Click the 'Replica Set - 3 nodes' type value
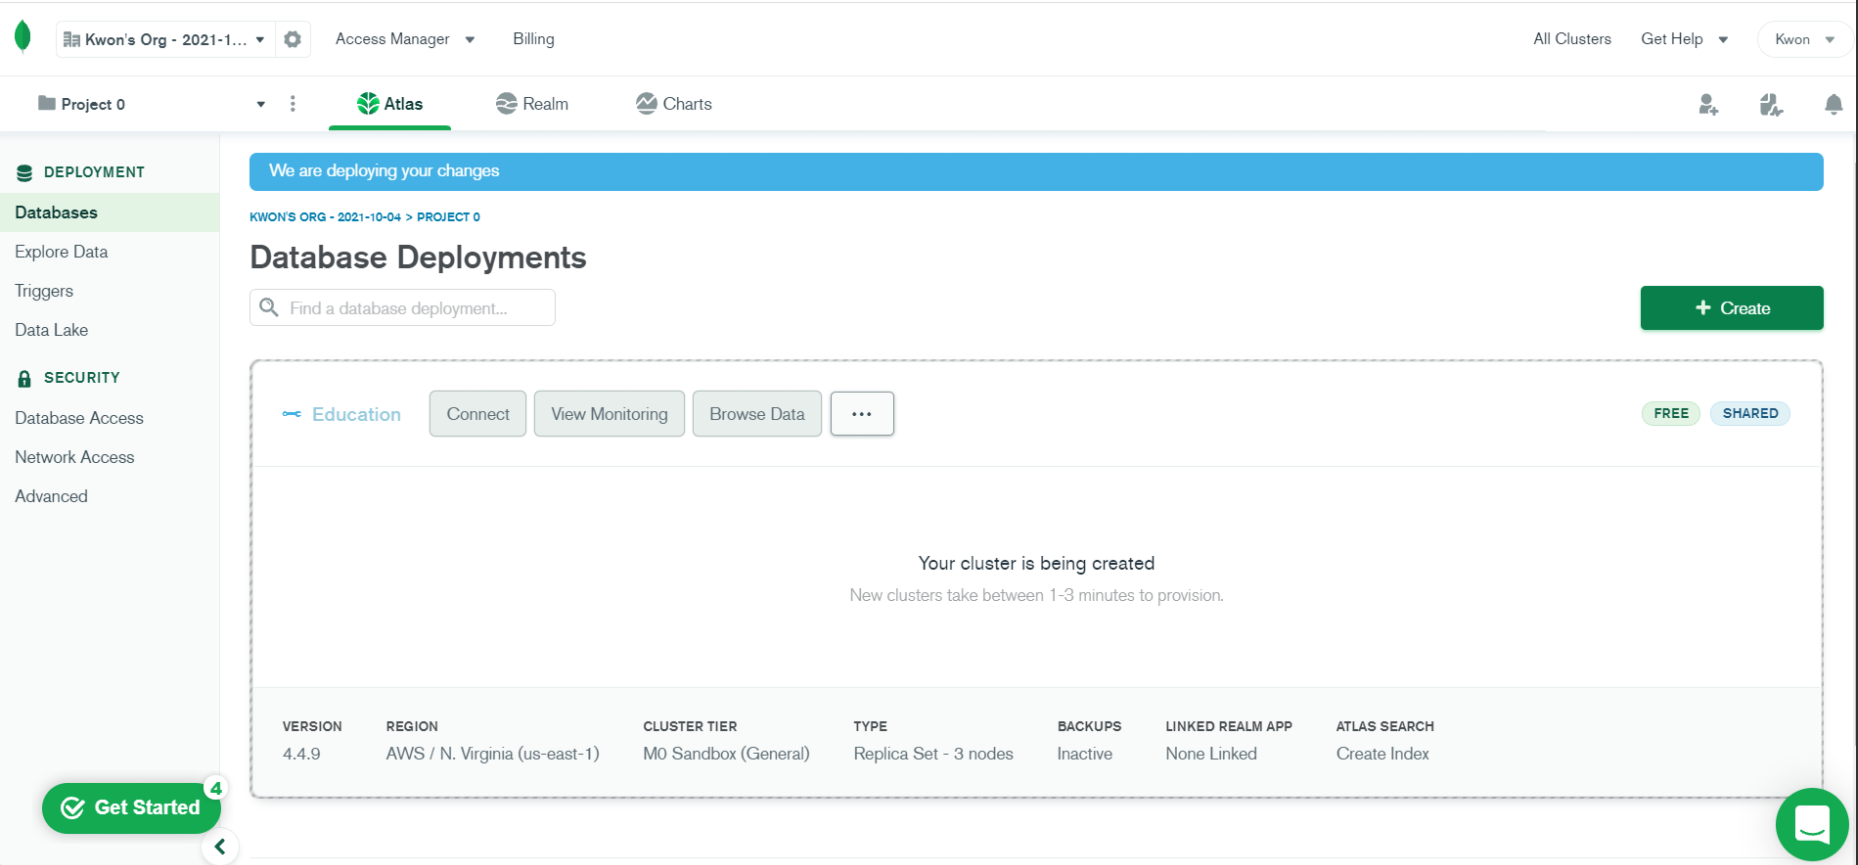The image size is (1858, 865). (933, 754)
